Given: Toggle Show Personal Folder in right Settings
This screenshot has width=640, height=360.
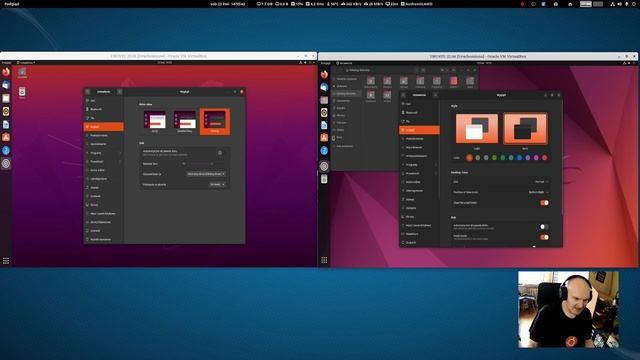Looking at the screenshot, I should click(544, 202).
